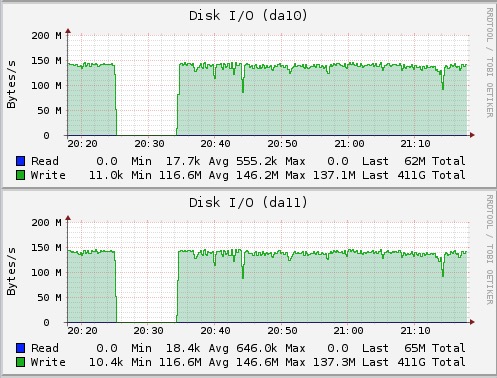Click the blue Read swatch for da10
The width and height of the screenshot is (497, 378).
coord(21,161)
